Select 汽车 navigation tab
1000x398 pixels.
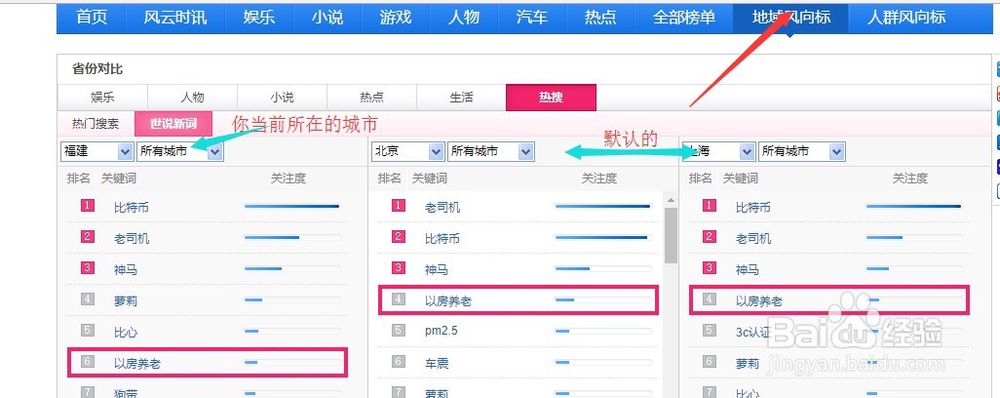point(532,18)
